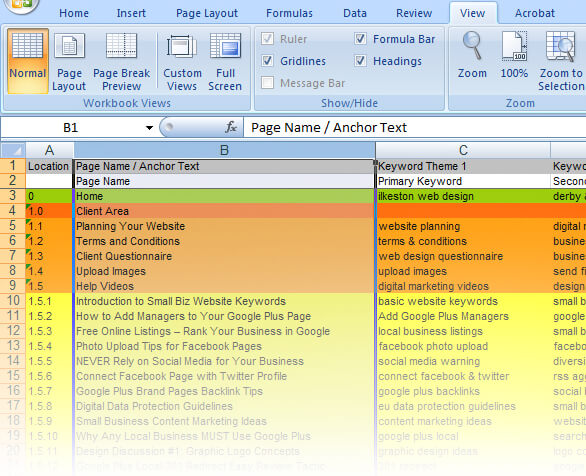This screenshot has height=476, width=586.
Task: Select column C header
Action: pos(463,150)
